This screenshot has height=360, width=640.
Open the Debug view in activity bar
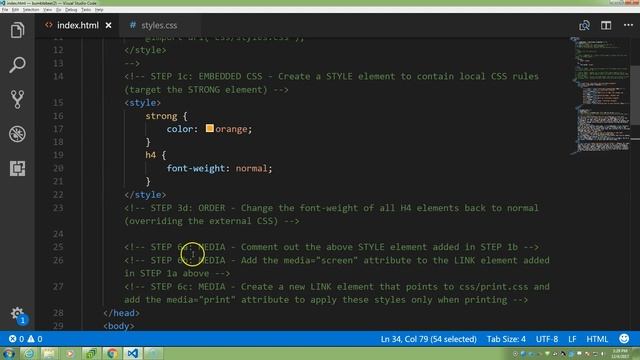tap(17, 134)
